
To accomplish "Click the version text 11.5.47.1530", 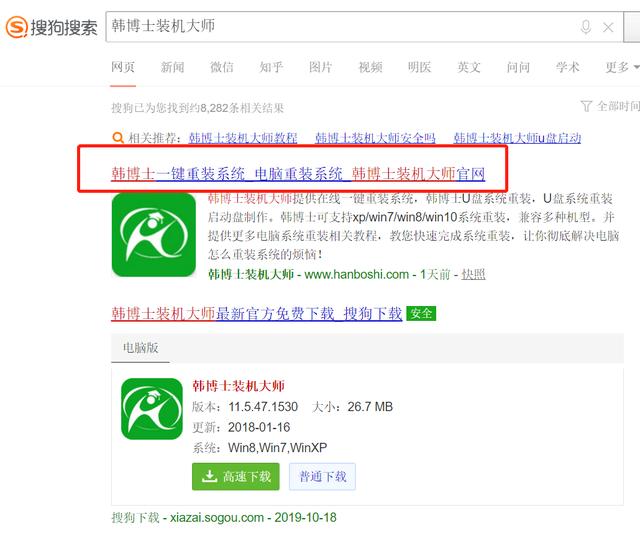I will tap(263, 406).
